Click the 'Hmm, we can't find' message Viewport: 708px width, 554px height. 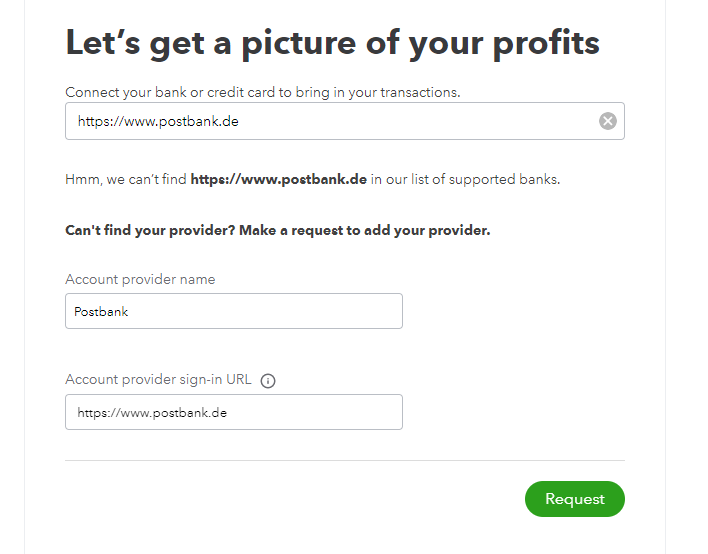click(126, 180)
